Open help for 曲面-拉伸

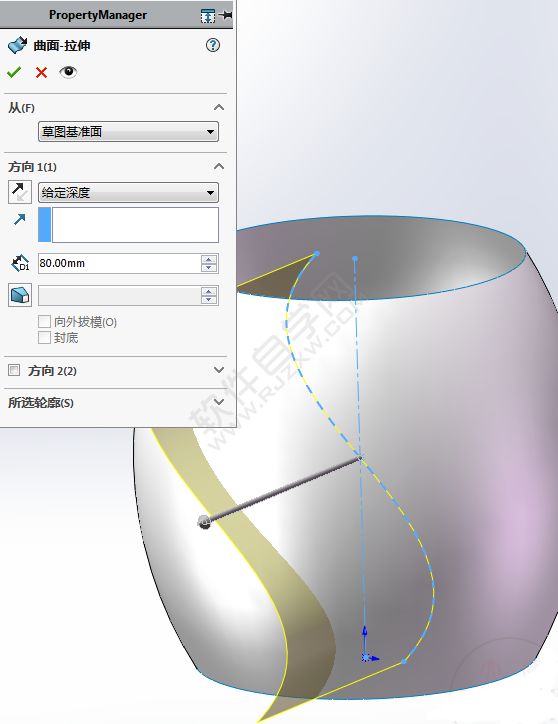click(212, 45)
